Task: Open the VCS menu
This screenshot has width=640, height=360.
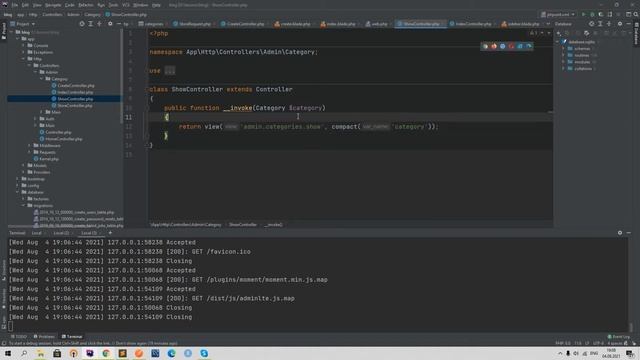Action: tap(126, 5)
